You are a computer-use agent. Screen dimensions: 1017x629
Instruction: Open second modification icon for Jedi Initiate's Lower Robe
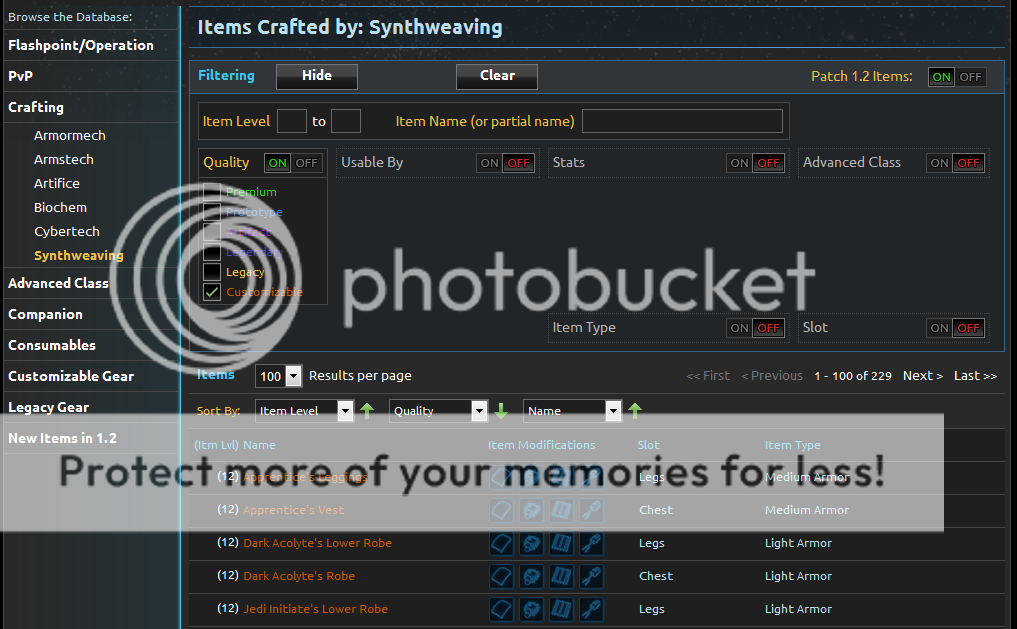pos(531,609)
